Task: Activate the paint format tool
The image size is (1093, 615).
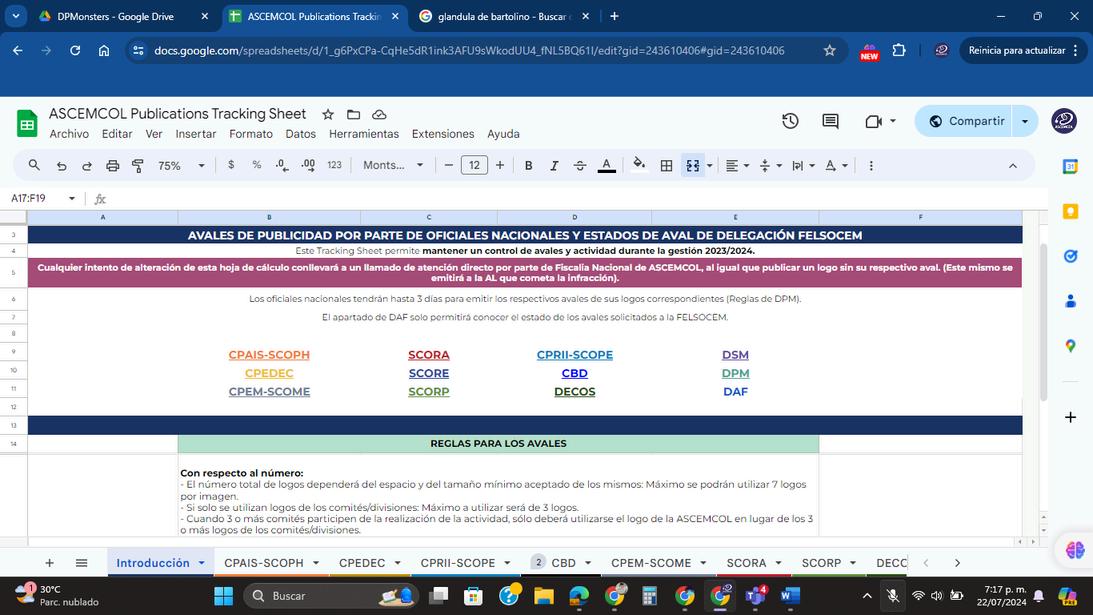Action: point(137,165)
